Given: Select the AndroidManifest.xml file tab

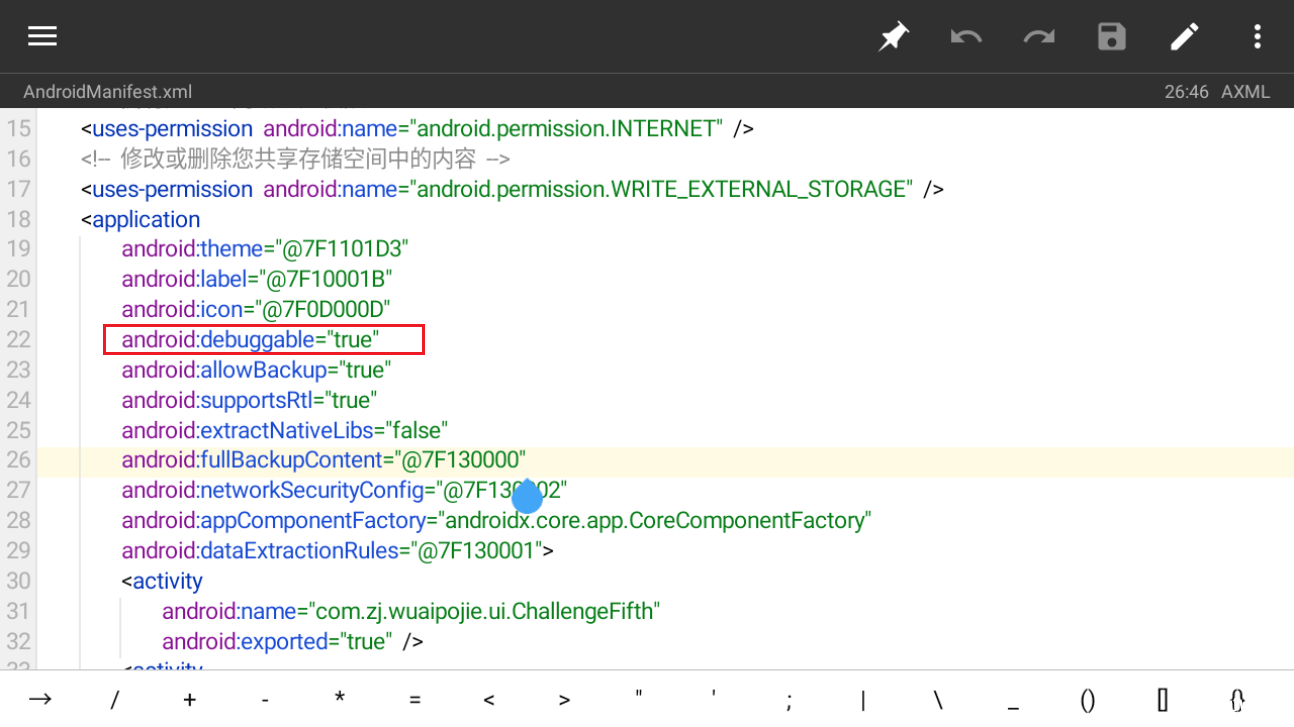Looking at the screenshot, I should point(108,92).
